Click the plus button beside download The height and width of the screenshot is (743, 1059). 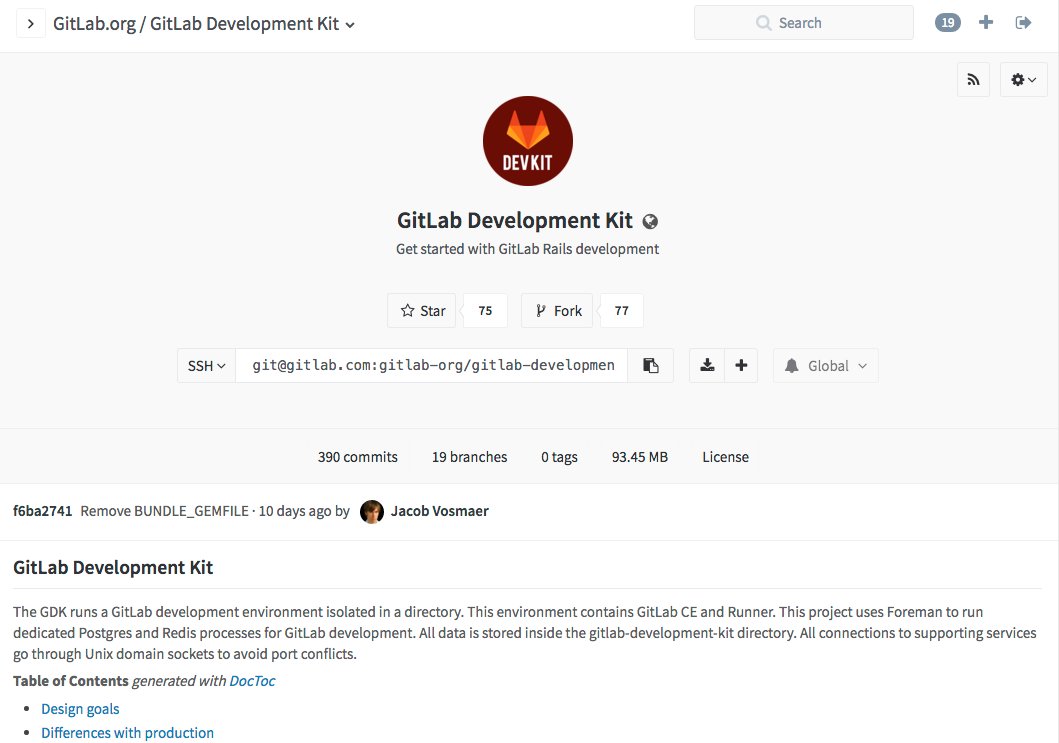[741, 365]
